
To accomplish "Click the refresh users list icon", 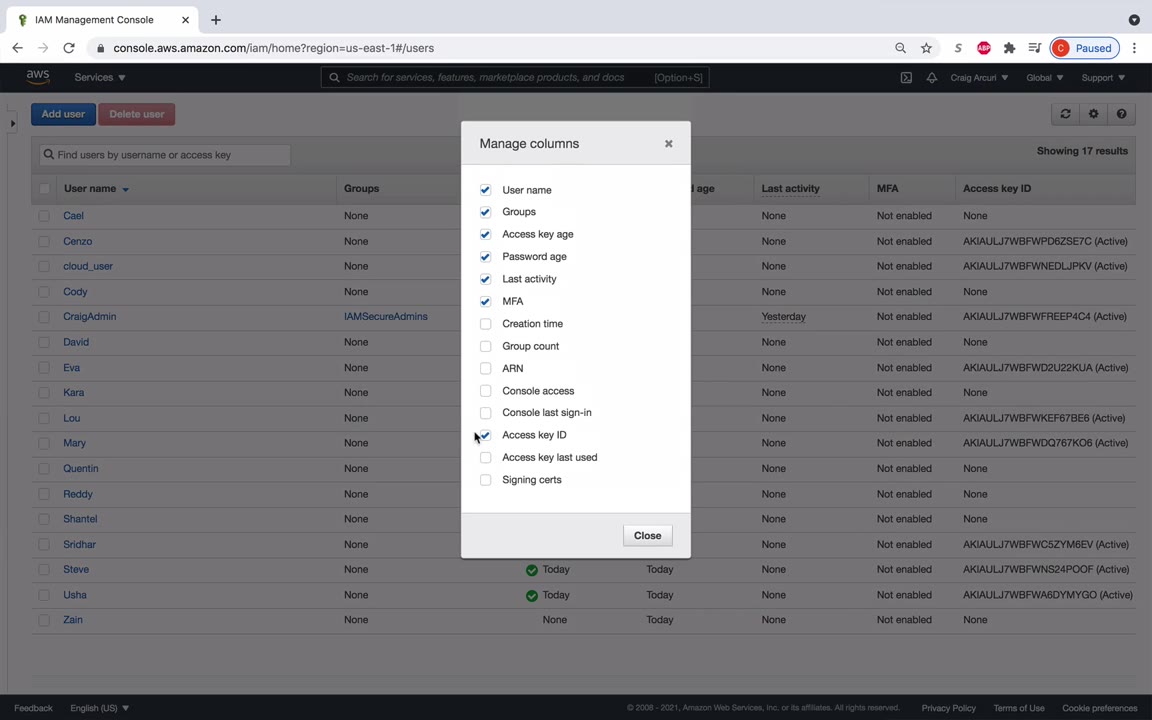I will (1065, 114).
